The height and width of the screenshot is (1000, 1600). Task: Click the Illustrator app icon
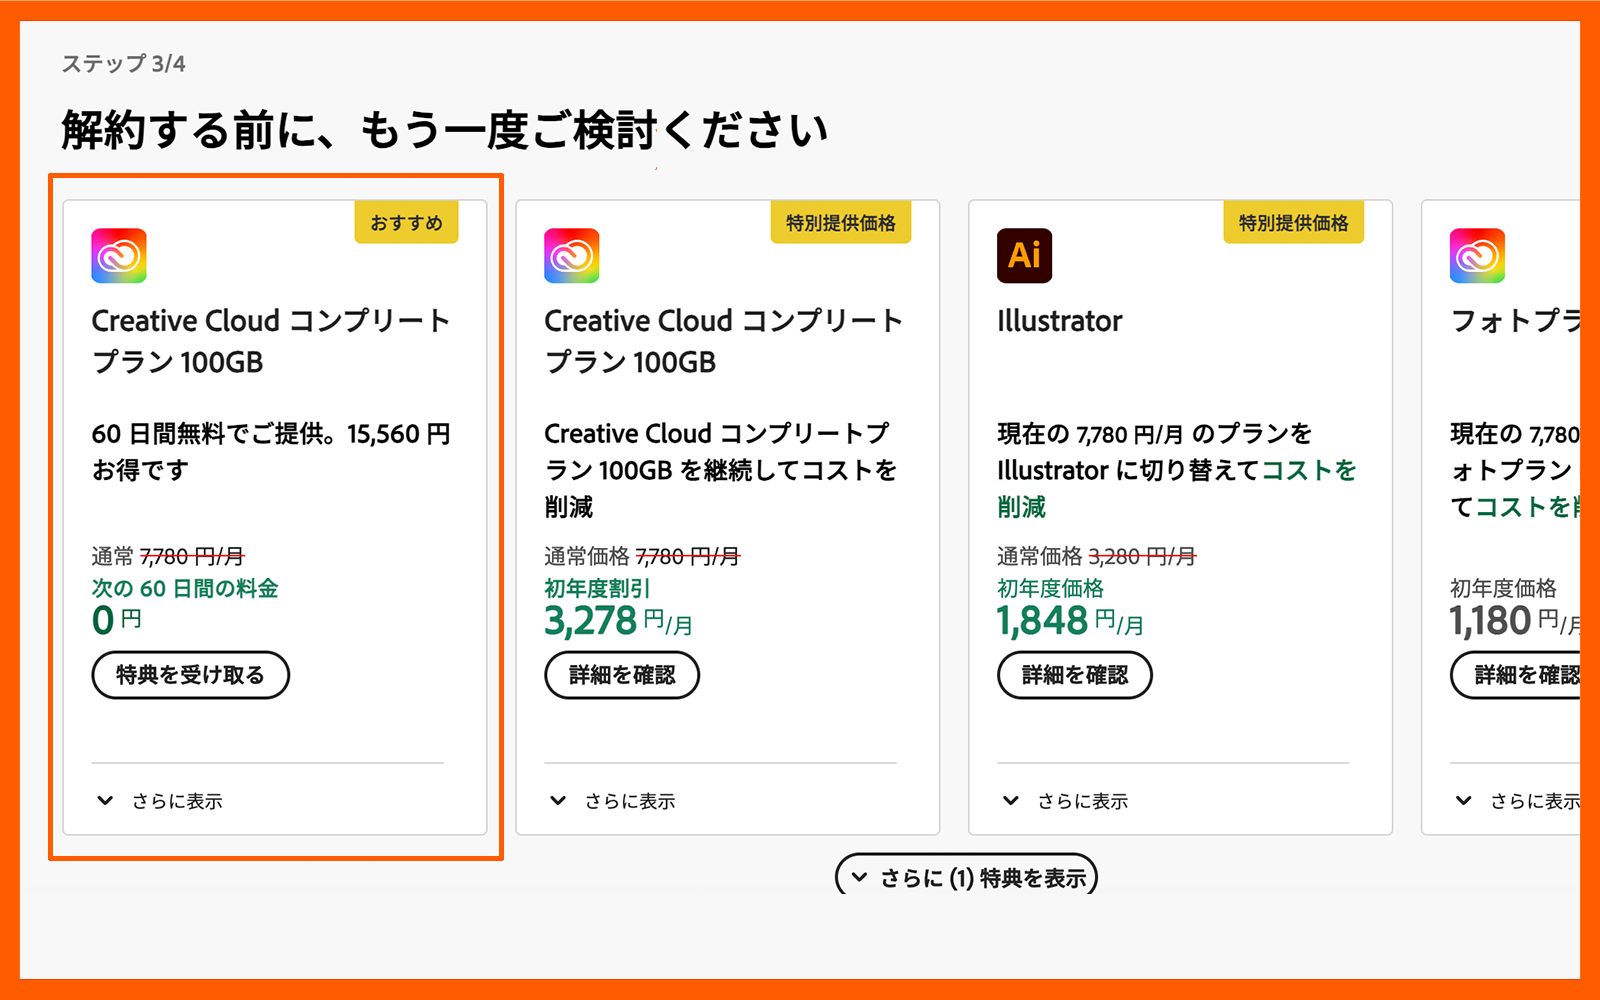1023,255
